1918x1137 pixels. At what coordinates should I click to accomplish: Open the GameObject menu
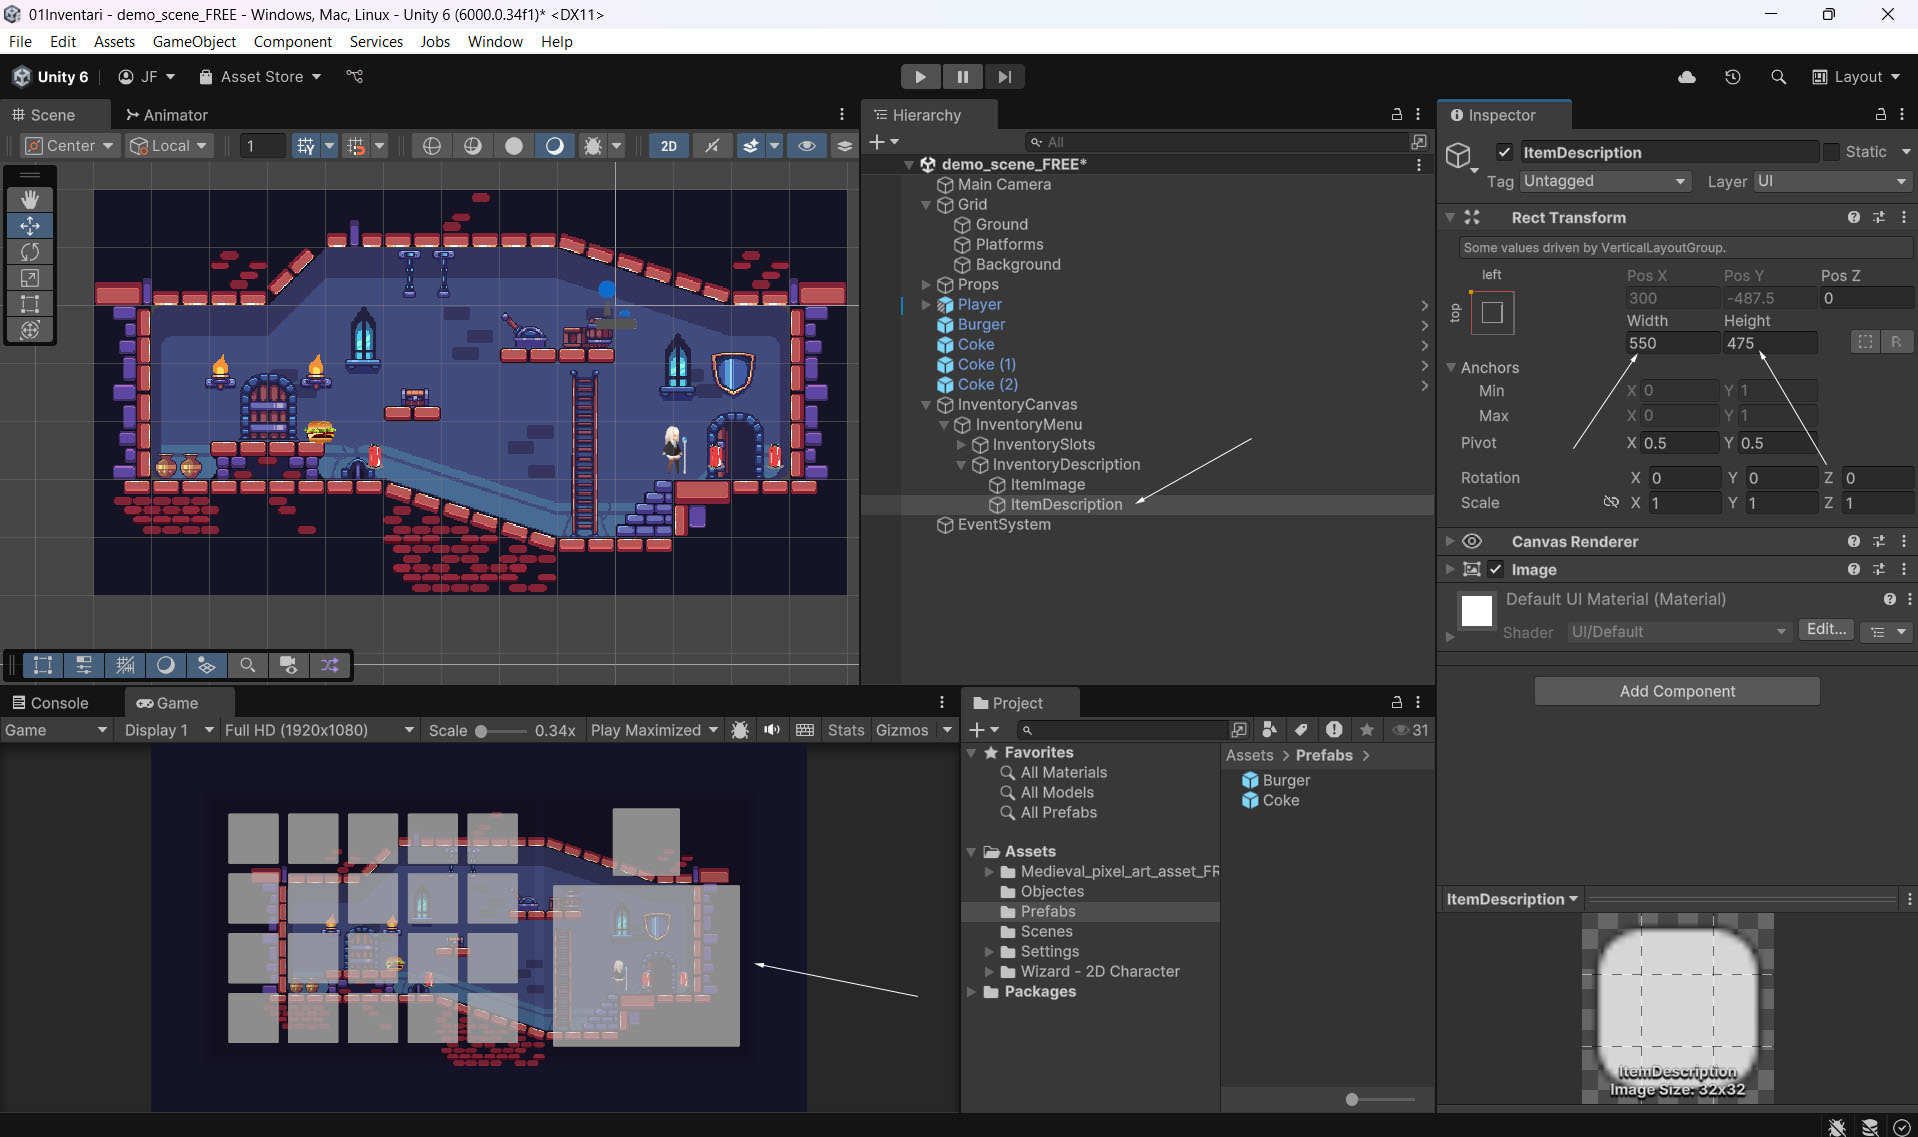click(x=194, y=42)
